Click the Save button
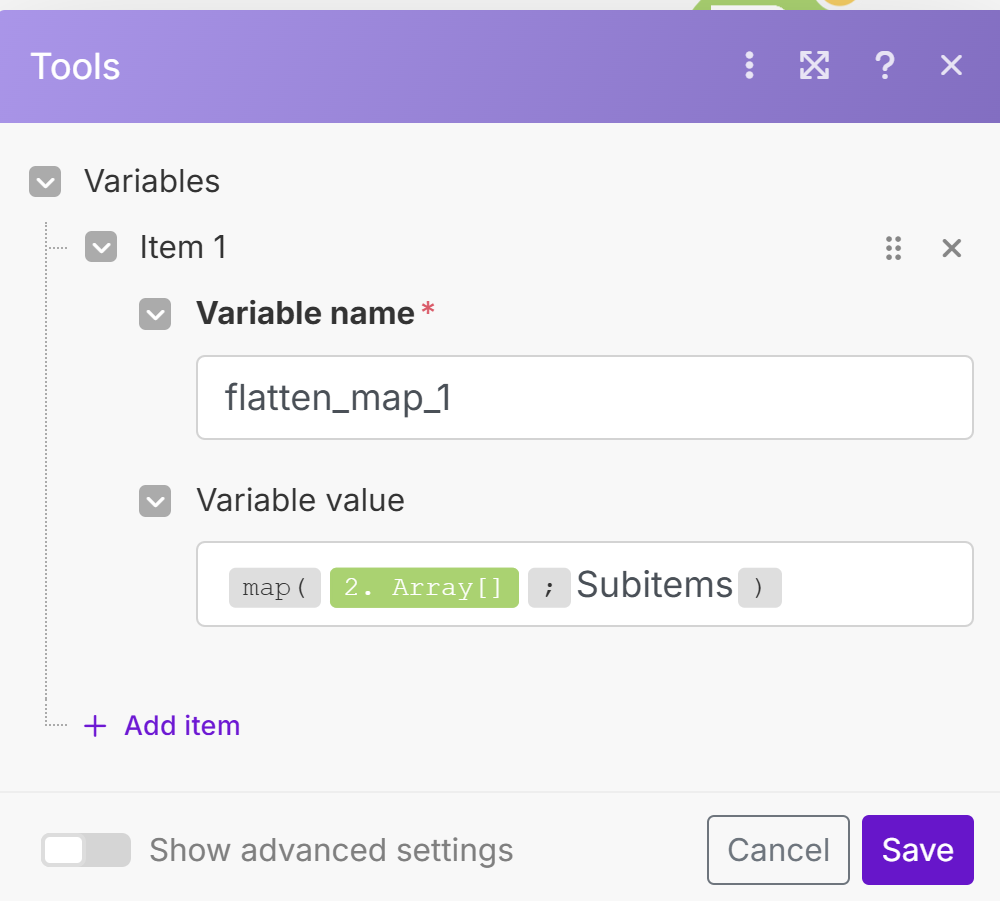Viewport: 1000px width, 901px height. coord(917,850)
